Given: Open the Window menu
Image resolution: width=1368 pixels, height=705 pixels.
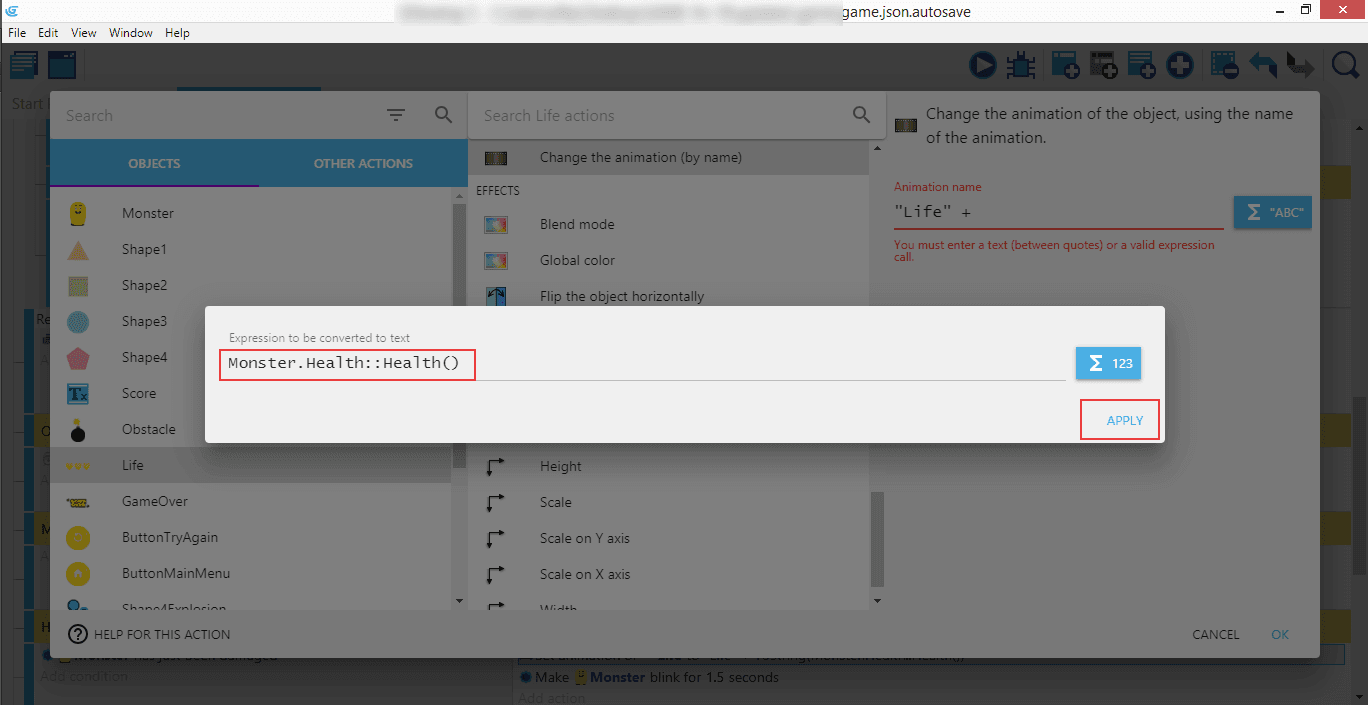Looking at the screenshot, I should click(131, 33).
